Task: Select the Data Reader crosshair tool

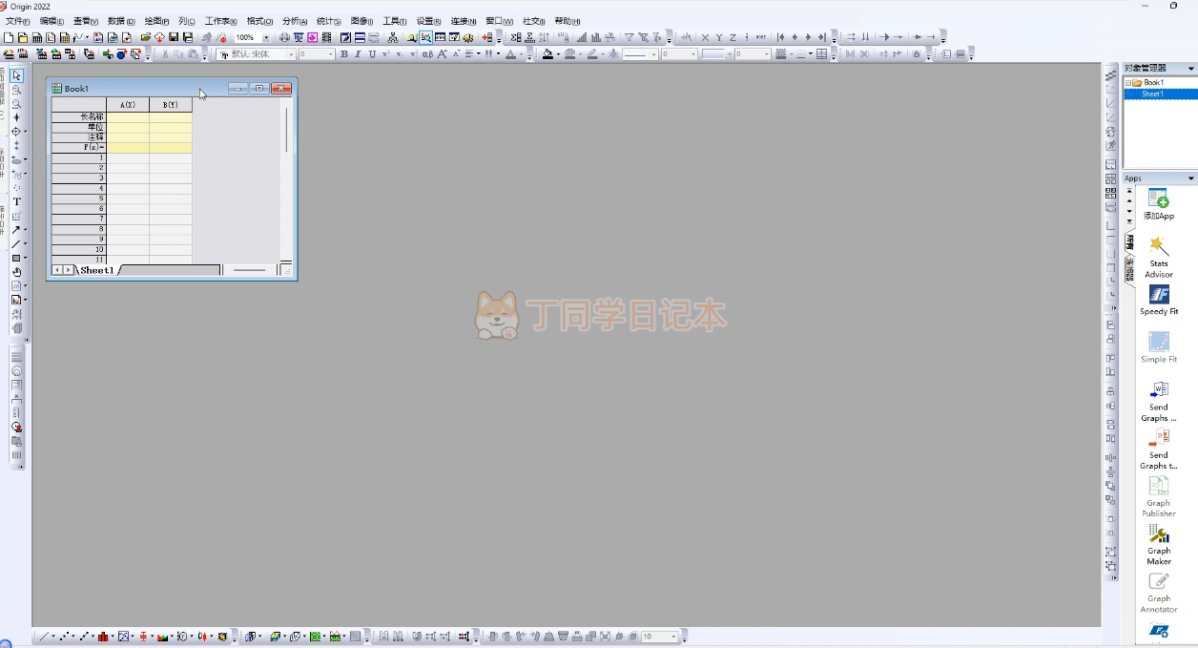Action: pos(15,131)
